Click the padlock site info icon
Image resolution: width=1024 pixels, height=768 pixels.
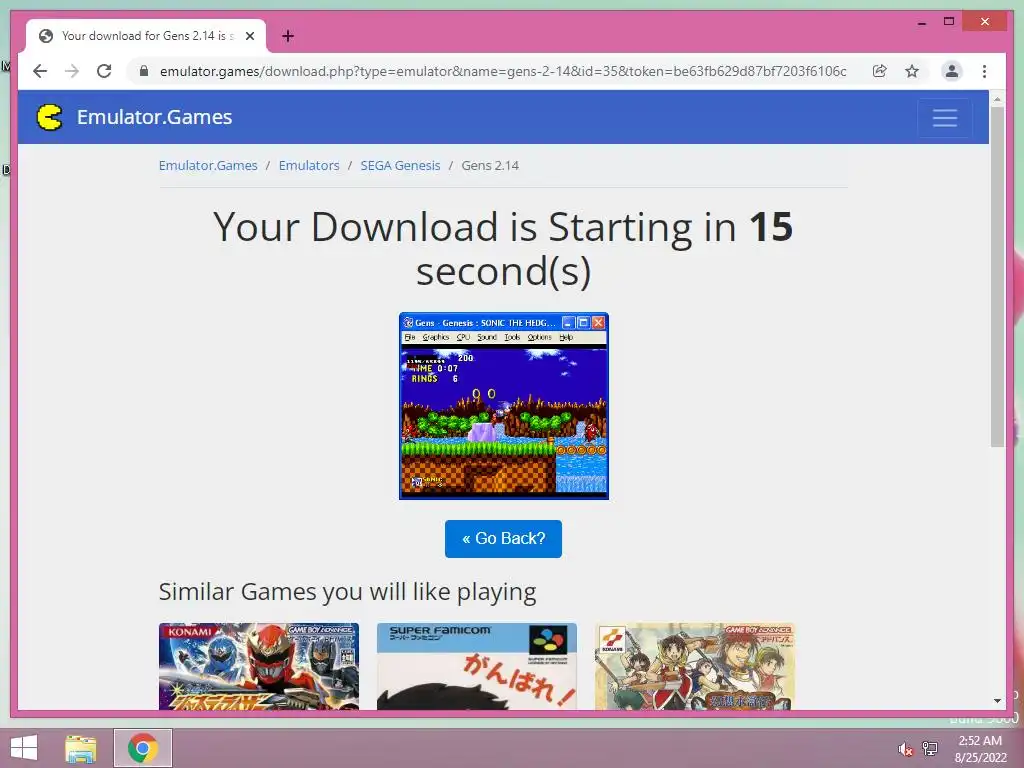(144, 71)
